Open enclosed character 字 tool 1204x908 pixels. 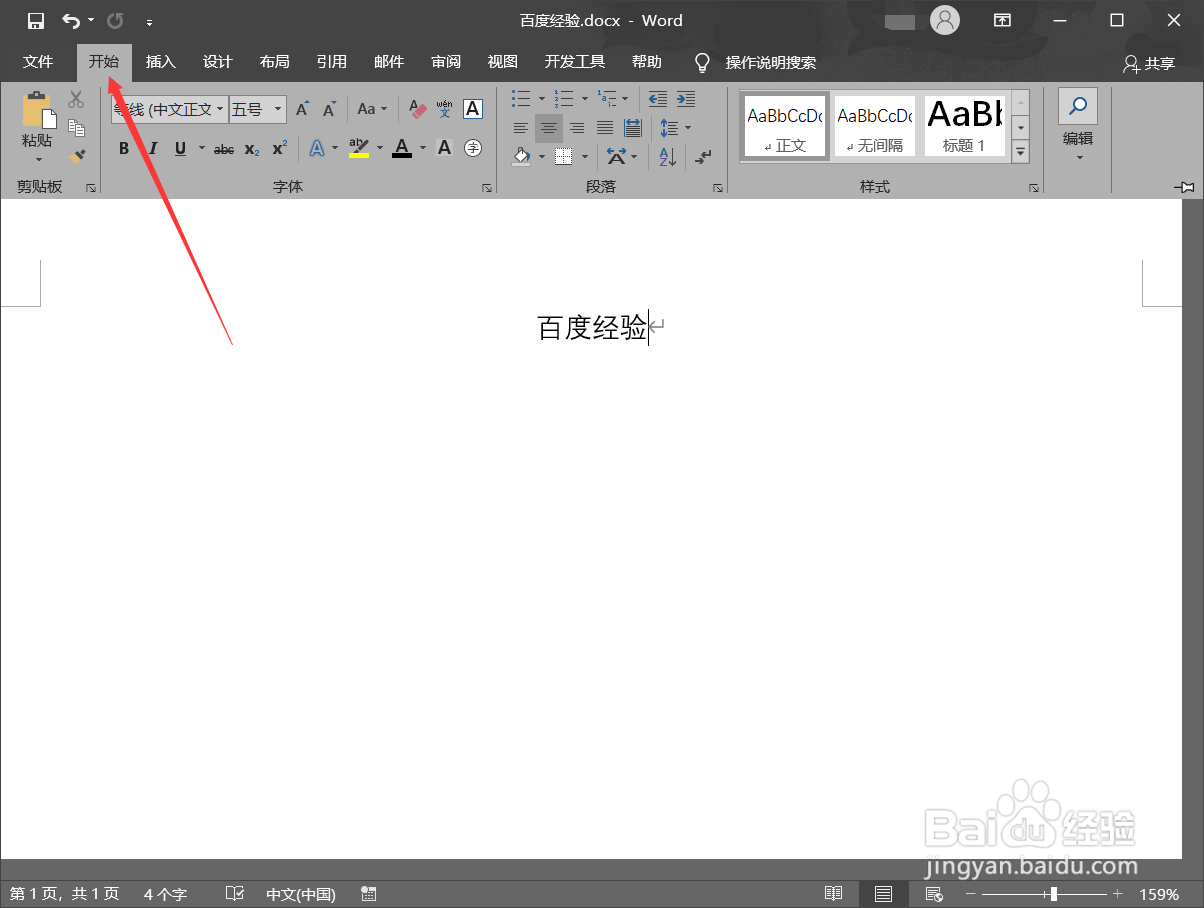(473, 149)
